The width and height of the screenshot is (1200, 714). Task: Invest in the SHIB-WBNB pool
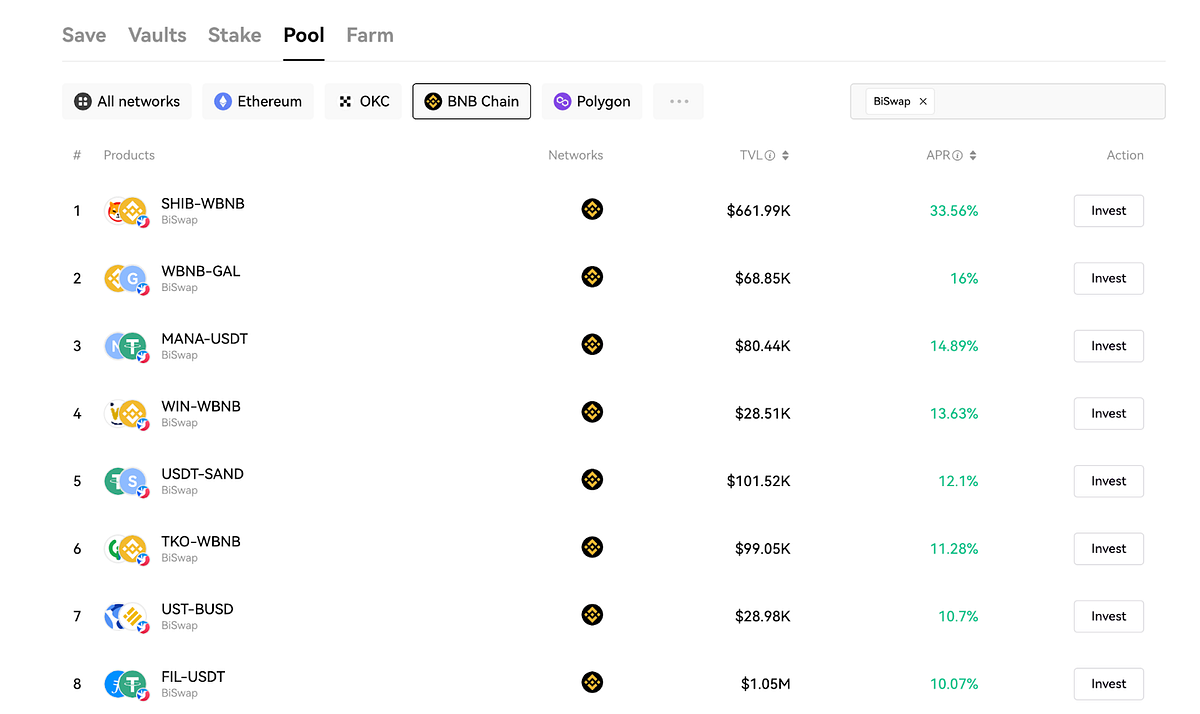click(1108, 211)
